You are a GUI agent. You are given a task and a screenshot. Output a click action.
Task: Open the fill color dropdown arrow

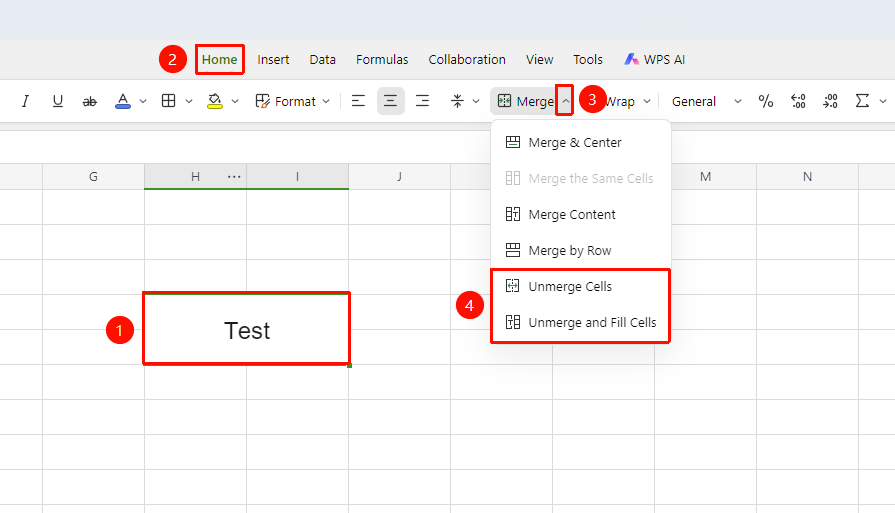click(x=235, y=102)
